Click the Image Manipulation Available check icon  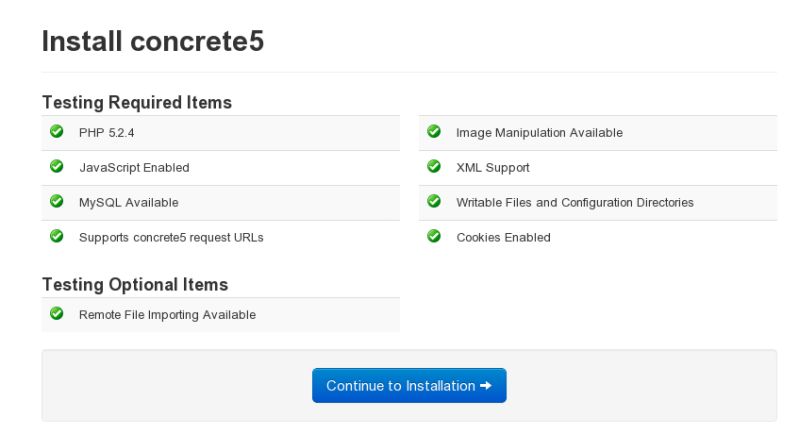point(433,132)
